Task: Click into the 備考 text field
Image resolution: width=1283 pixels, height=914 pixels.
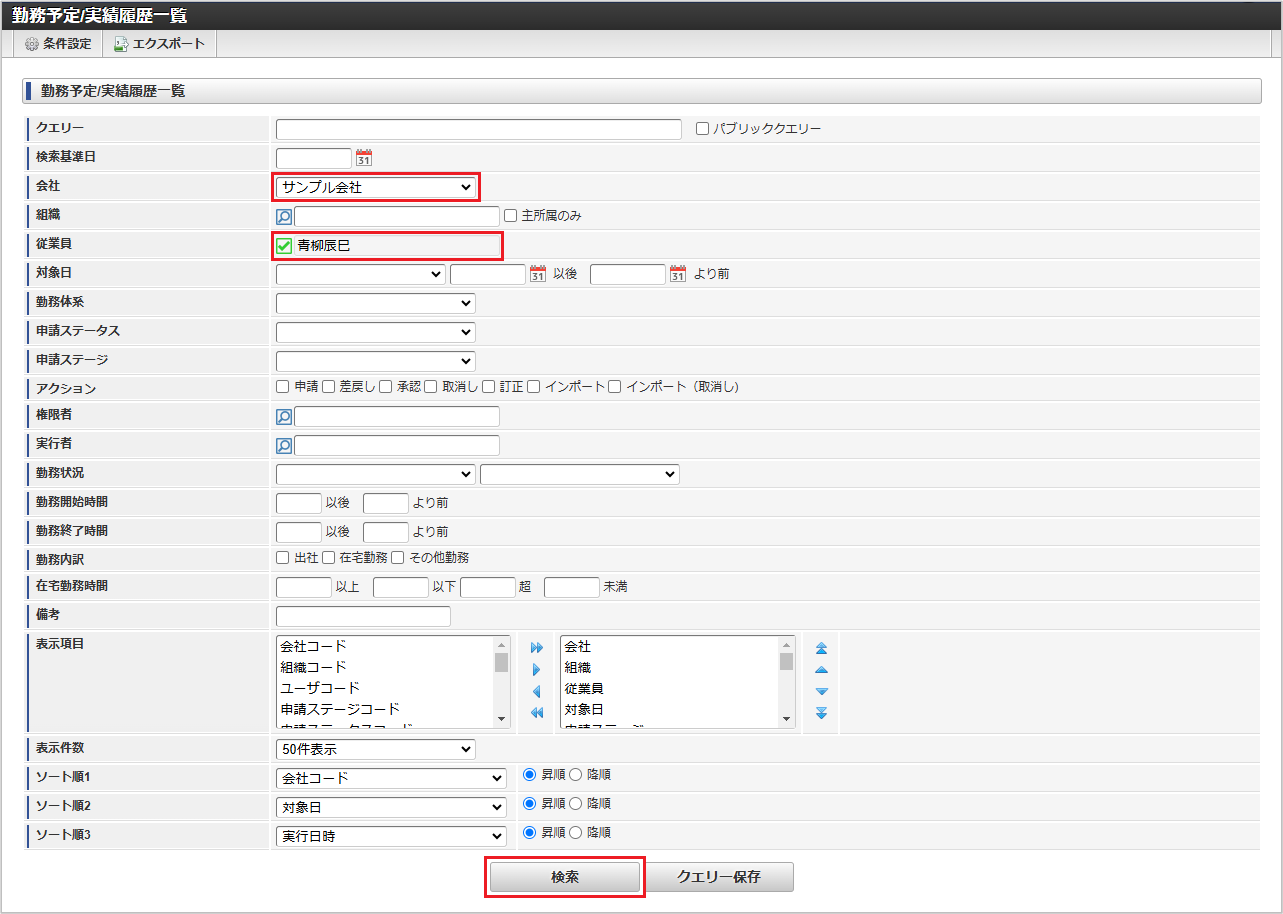Action: pyautogui.click(x=363, y=616)
